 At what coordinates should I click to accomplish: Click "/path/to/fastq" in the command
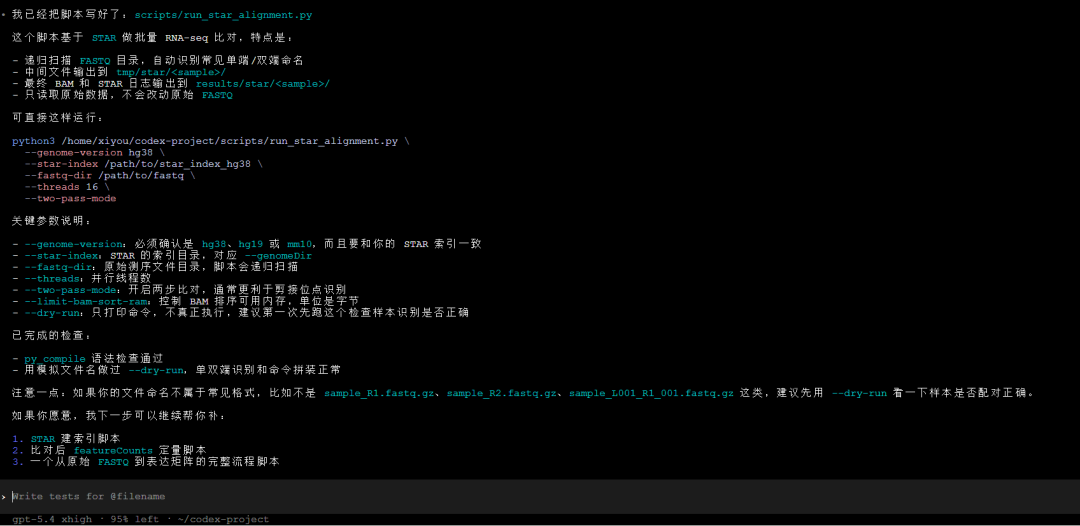point(141,176)
